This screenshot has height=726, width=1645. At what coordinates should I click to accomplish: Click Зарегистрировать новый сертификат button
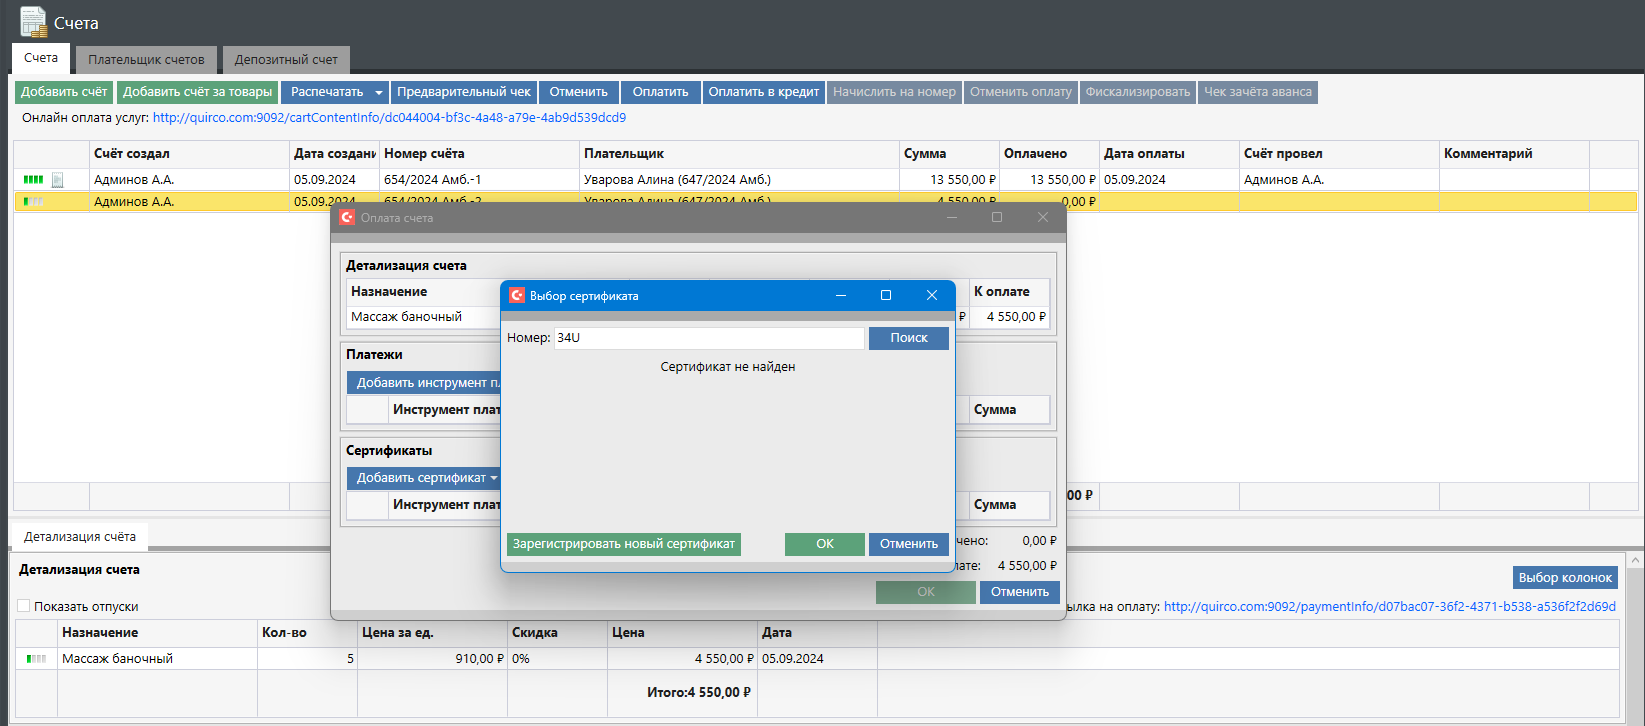(624, 544)
